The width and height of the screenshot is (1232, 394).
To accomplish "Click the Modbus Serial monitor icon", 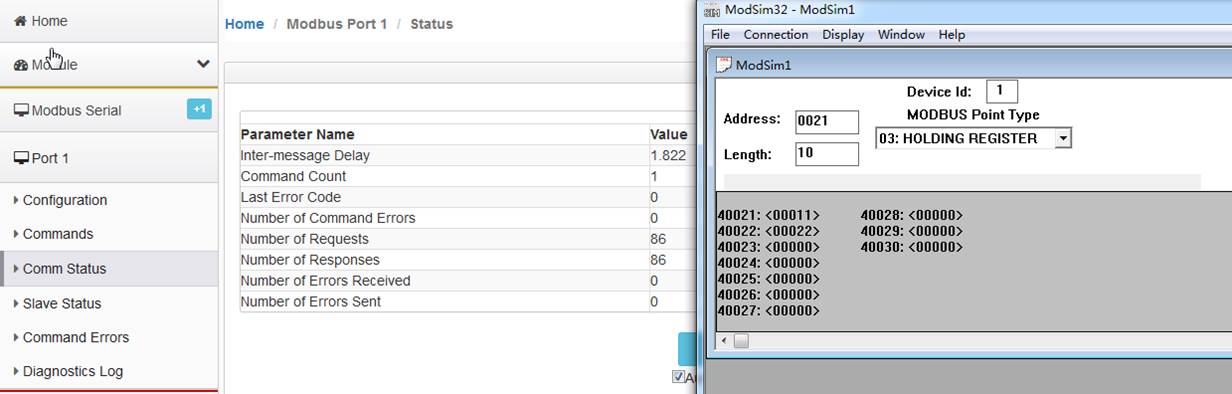I will tap(21, 111).
